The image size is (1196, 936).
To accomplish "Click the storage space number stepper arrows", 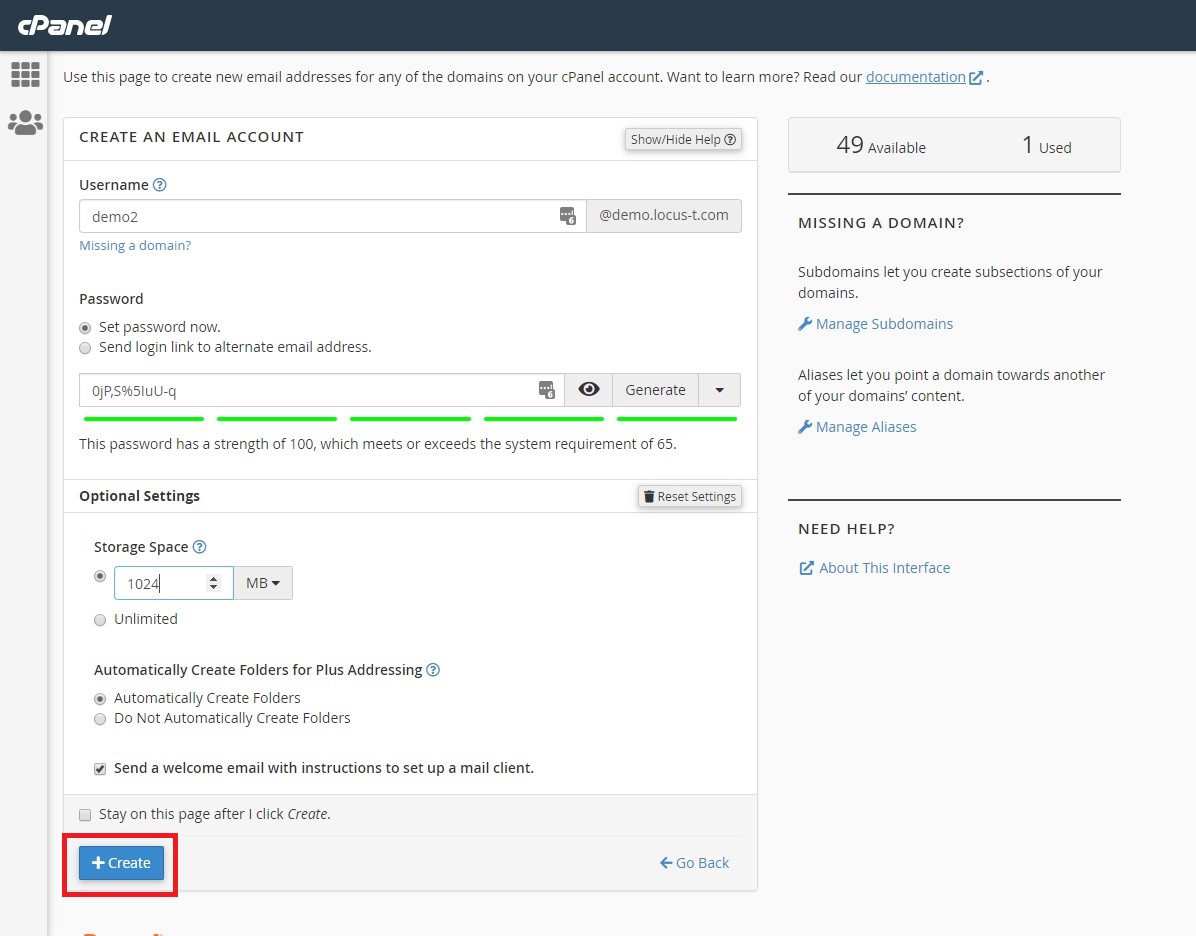I will coord(213,583).
